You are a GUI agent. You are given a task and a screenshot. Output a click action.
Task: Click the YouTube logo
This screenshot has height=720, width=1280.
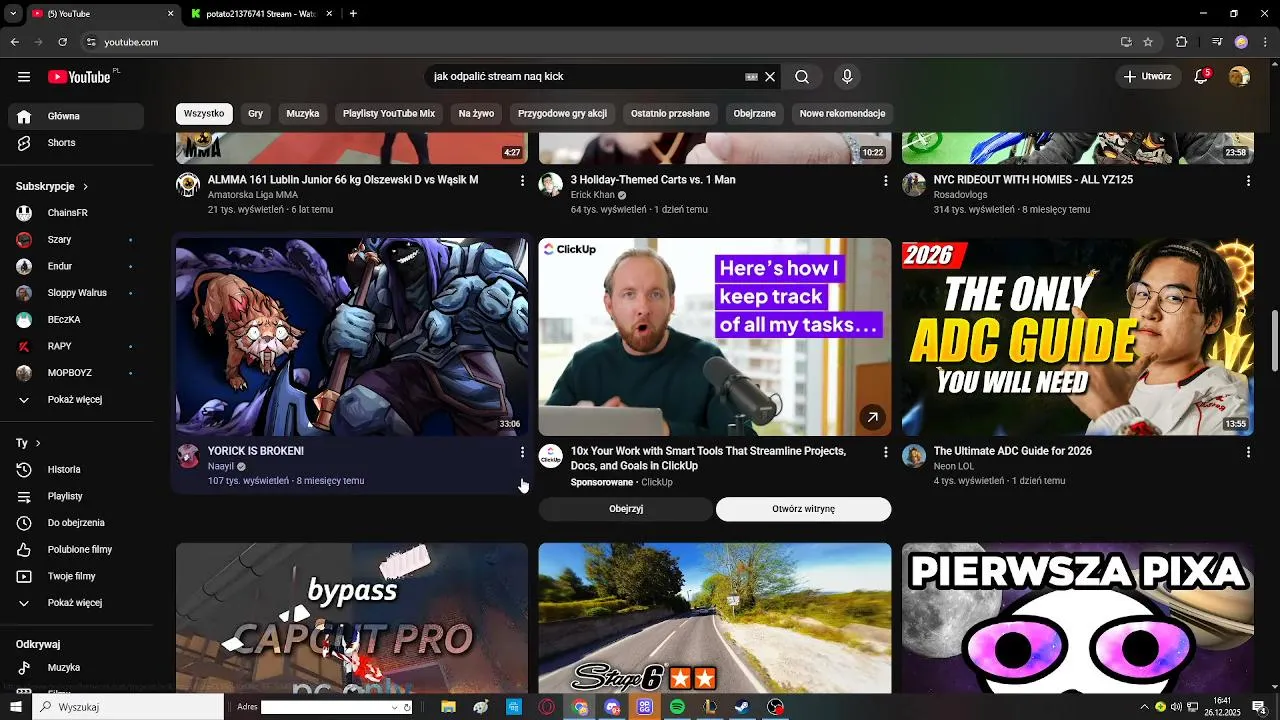pos(79,77)
